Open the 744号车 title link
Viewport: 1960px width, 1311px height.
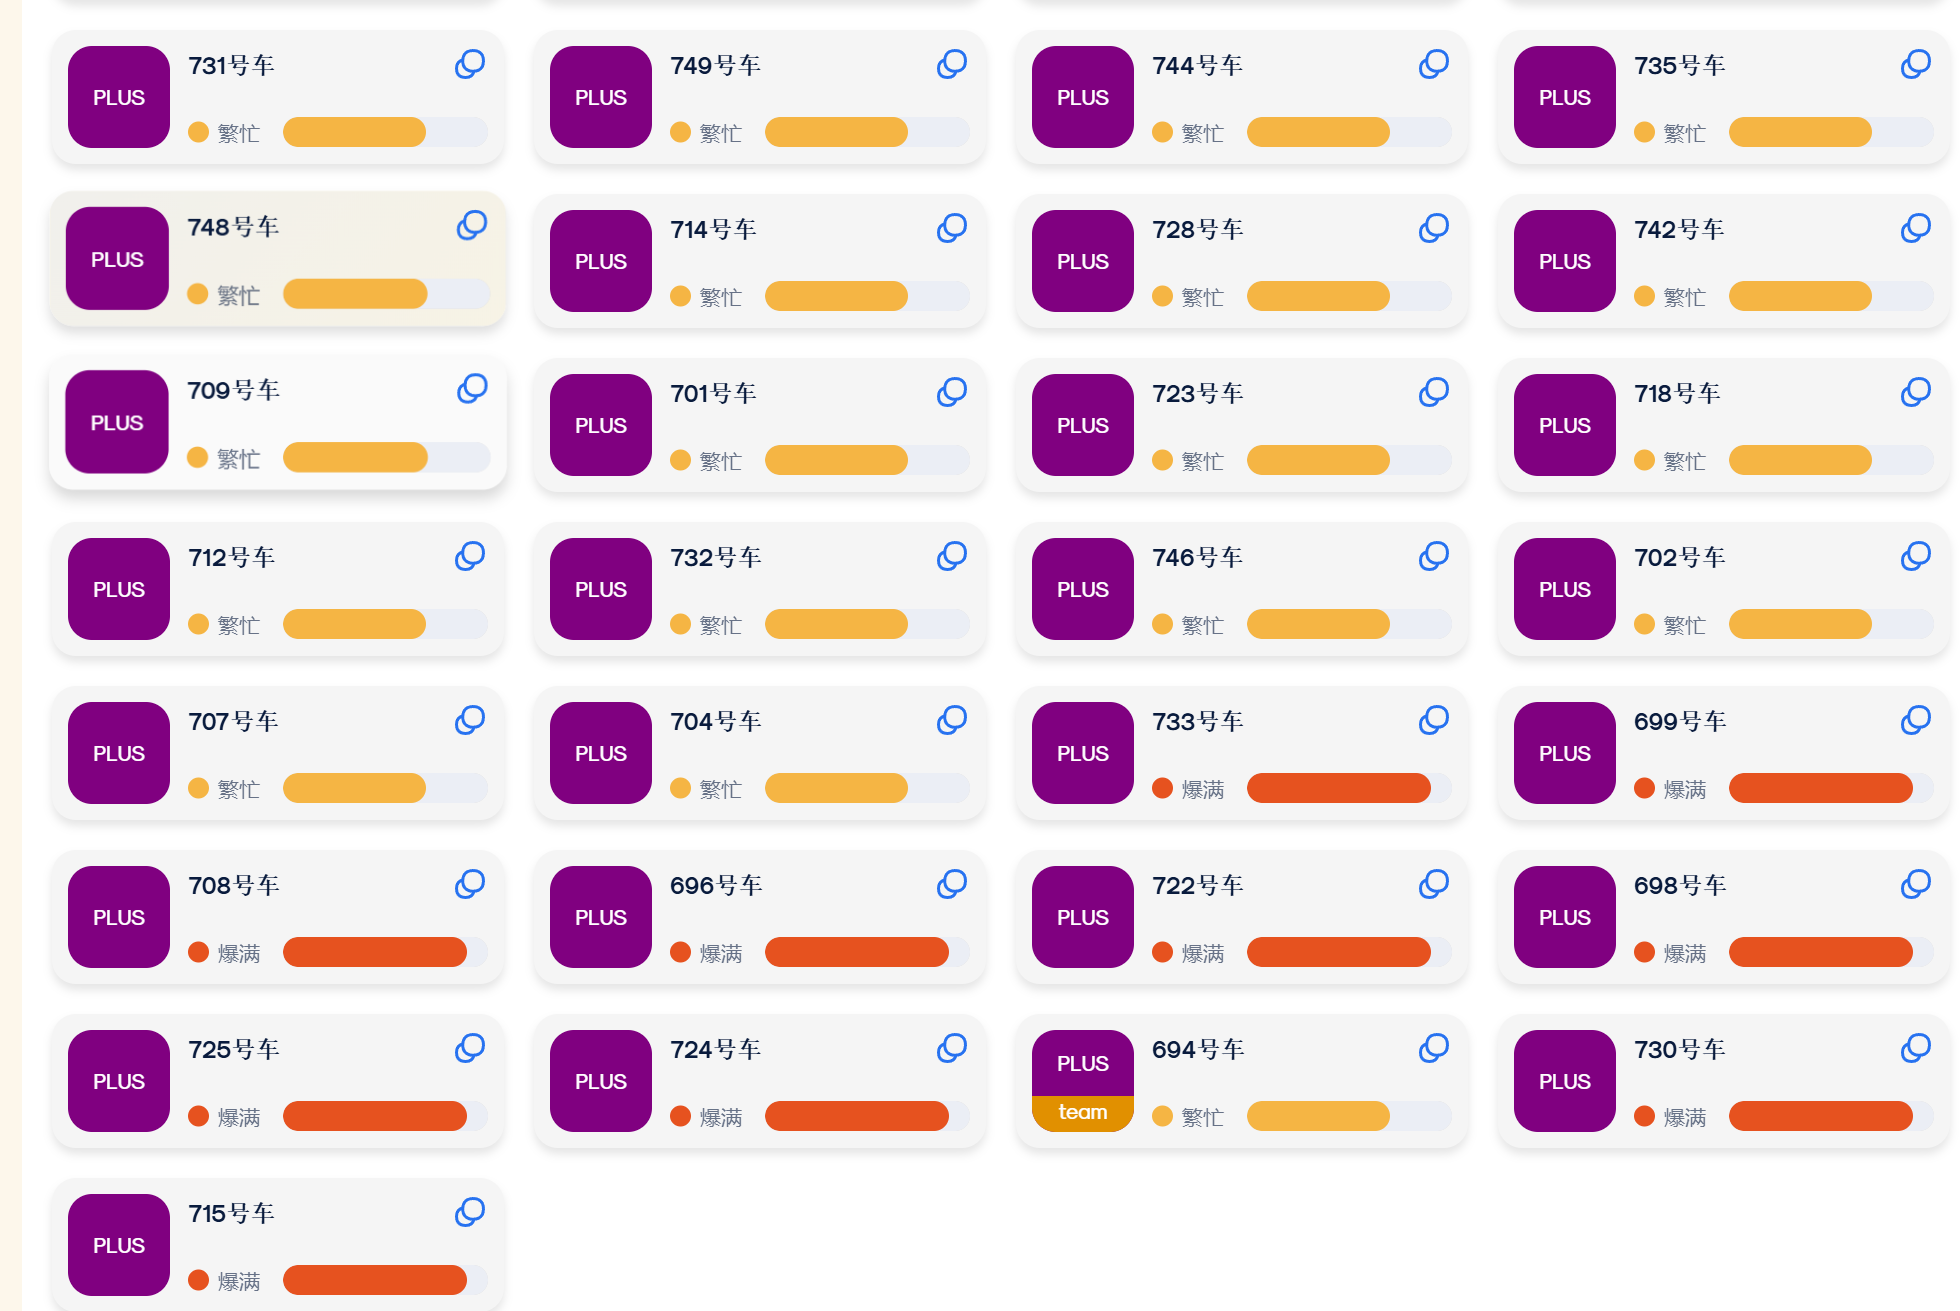1197,66
